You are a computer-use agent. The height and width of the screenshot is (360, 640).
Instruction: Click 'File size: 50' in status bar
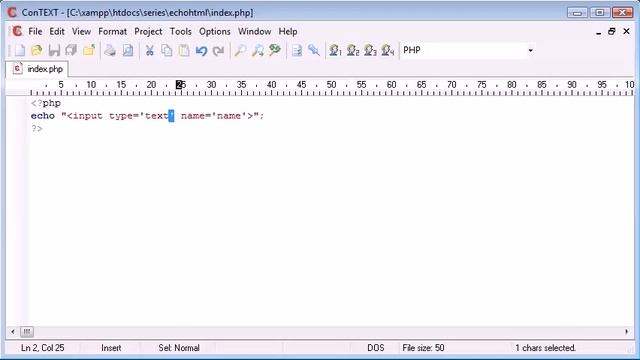[x=423, y=348]
